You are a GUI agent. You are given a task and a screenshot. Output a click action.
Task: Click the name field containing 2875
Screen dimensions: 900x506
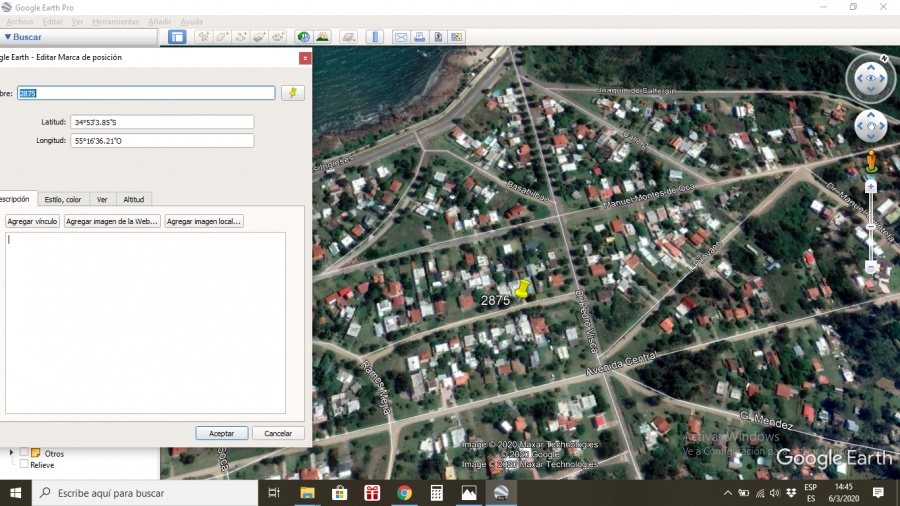(x=146, y=93)
